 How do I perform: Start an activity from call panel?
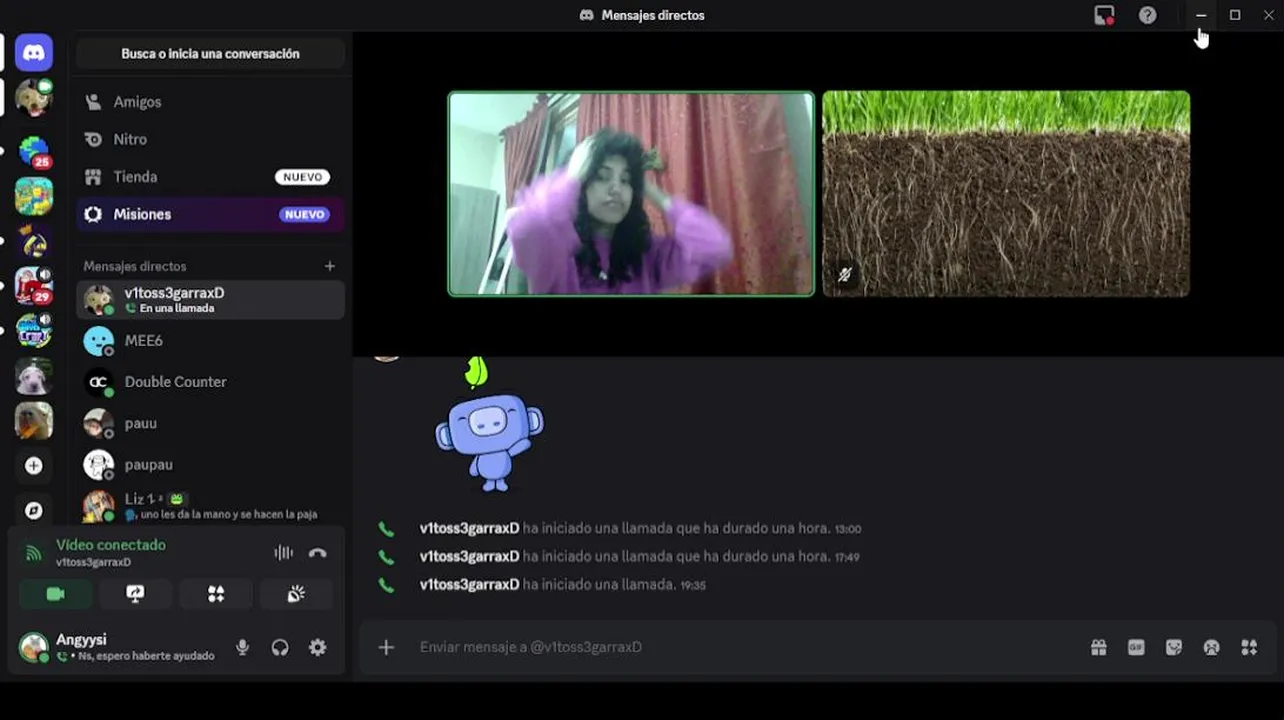pyautogui.click(x=216, y=594)
